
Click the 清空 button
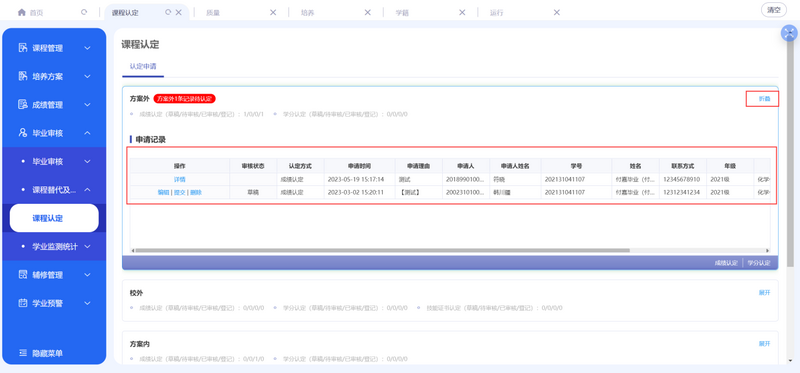(774, 10)
